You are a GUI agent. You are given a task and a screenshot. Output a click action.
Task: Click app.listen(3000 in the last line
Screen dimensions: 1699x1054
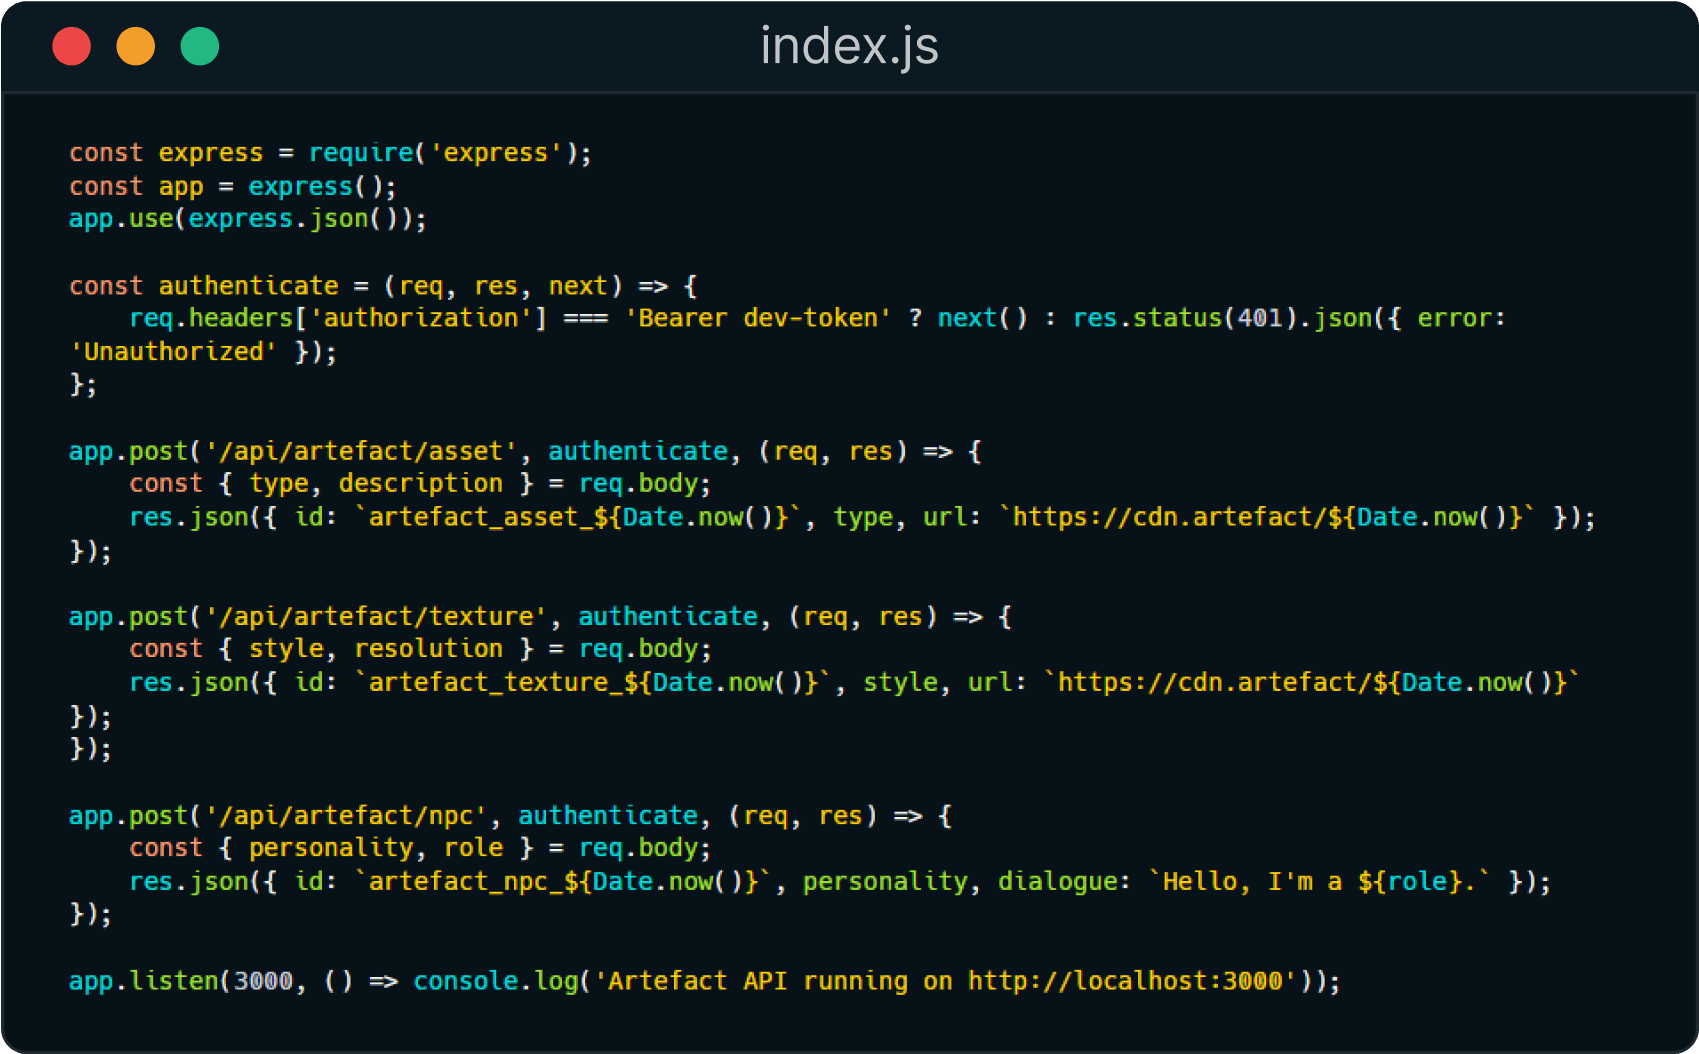coord(181,981)
